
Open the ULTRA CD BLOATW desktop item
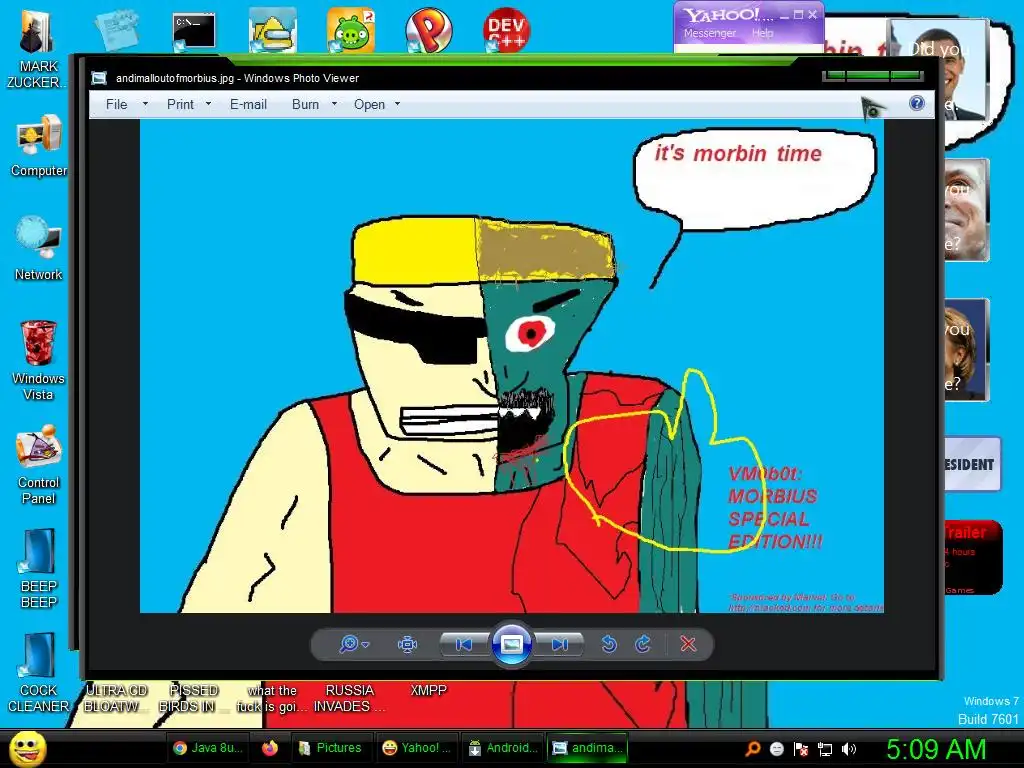click(x=116, y=698)
